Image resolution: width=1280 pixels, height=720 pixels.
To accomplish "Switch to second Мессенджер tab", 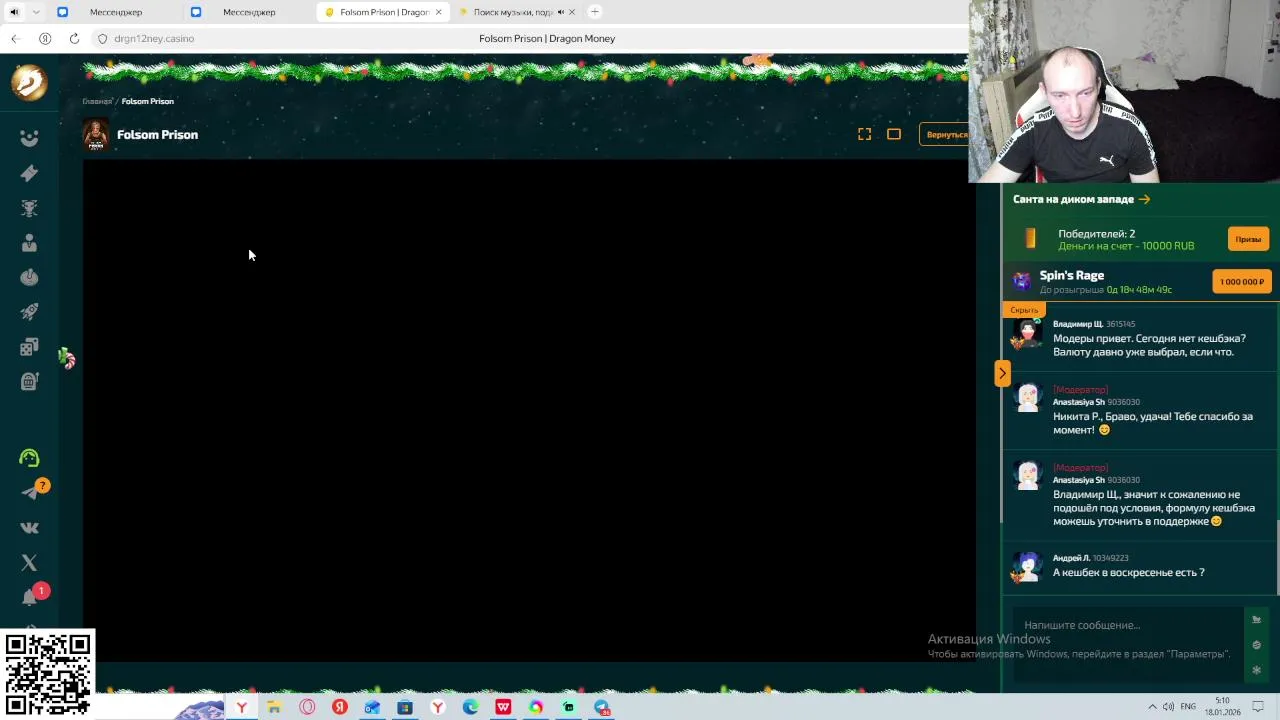I will tap(249, 12).
